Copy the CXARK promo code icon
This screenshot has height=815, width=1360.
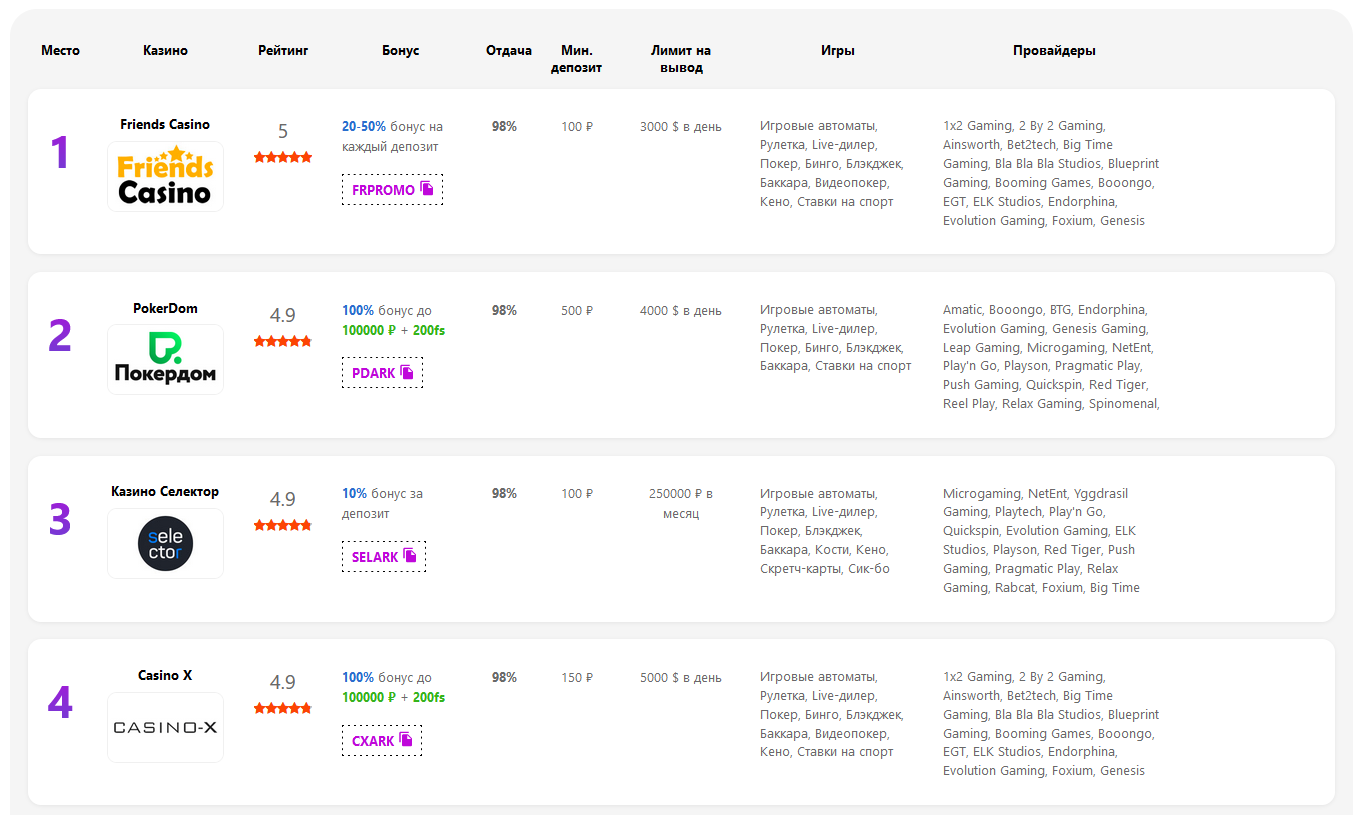(x=406, y=740)
